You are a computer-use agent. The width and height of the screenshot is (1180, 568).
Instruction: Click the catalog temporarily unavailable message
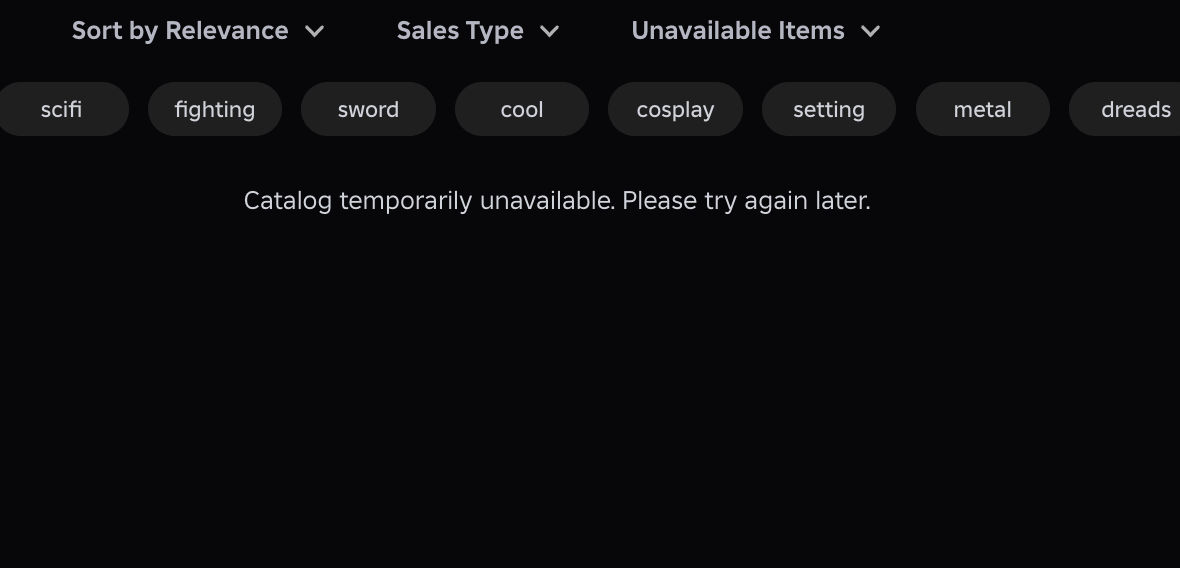pyautogui.click(x=430, y=201)
